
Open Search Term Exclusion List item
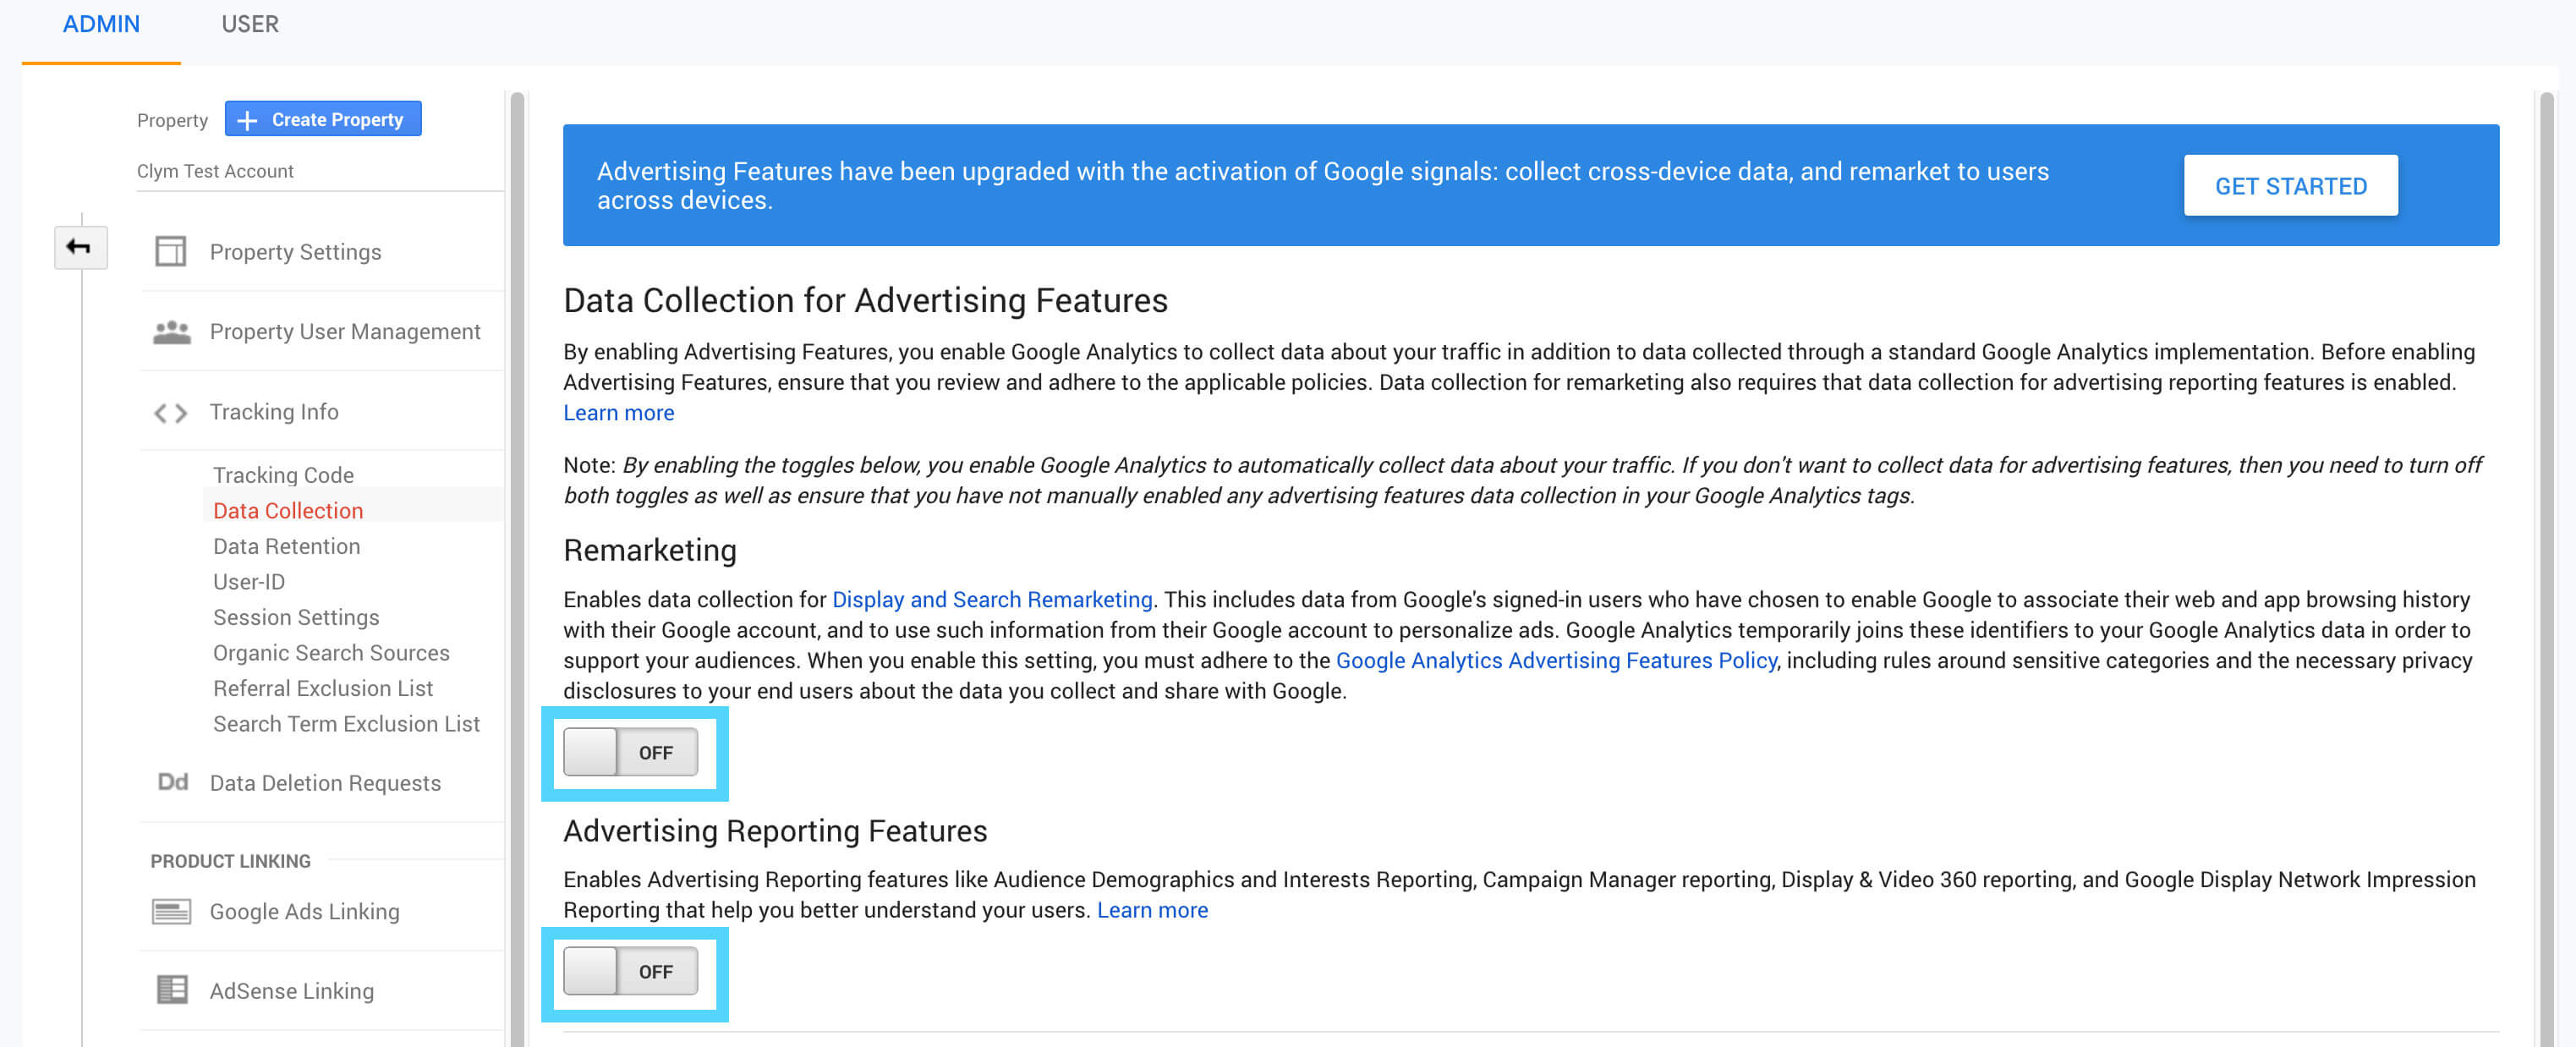tap(346, 723)
